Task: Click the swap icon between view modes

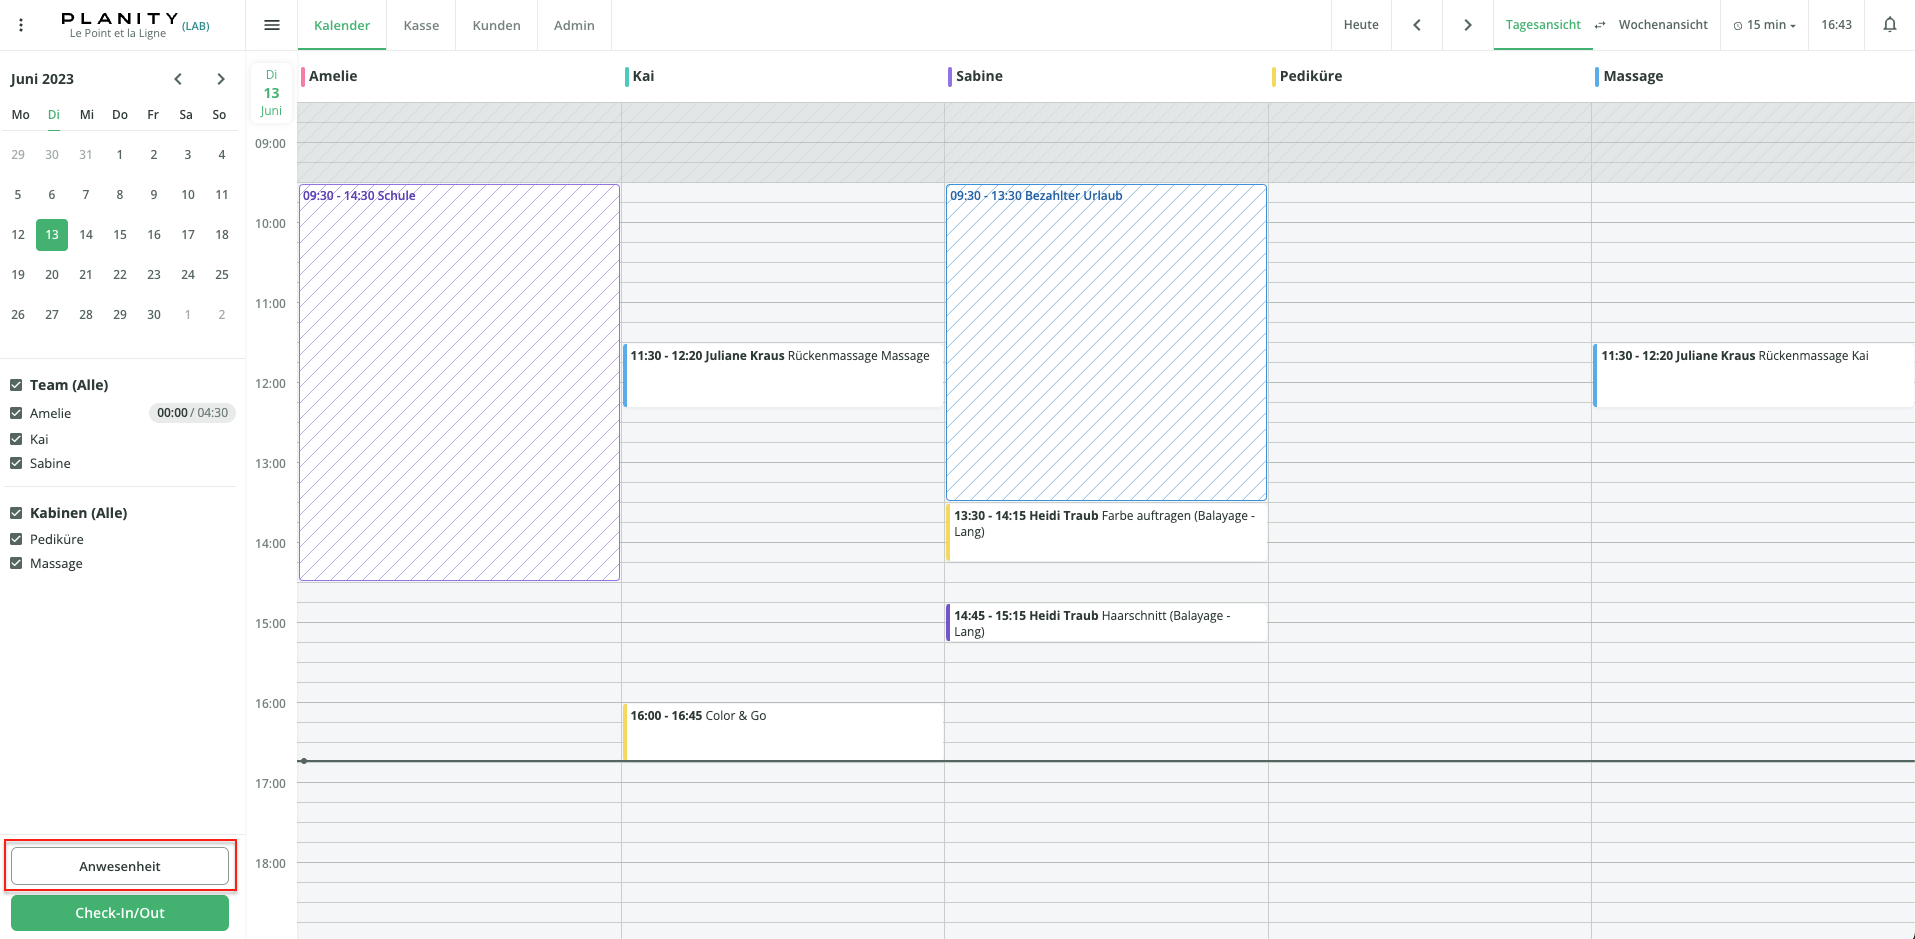Action: (1600, 25)
